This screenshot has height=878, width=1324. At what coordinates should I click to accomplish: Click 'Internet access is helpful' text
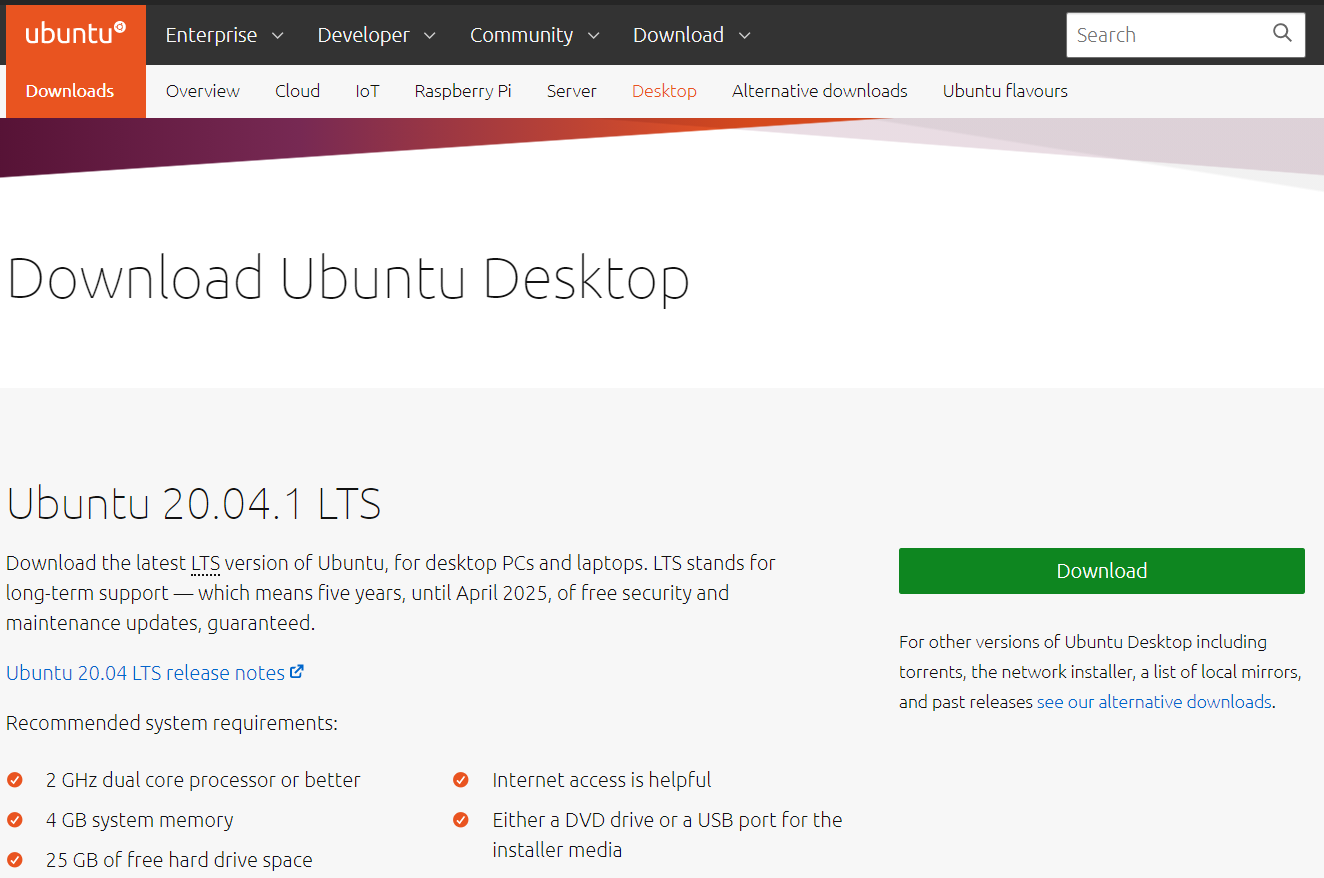tap(602, 780)
